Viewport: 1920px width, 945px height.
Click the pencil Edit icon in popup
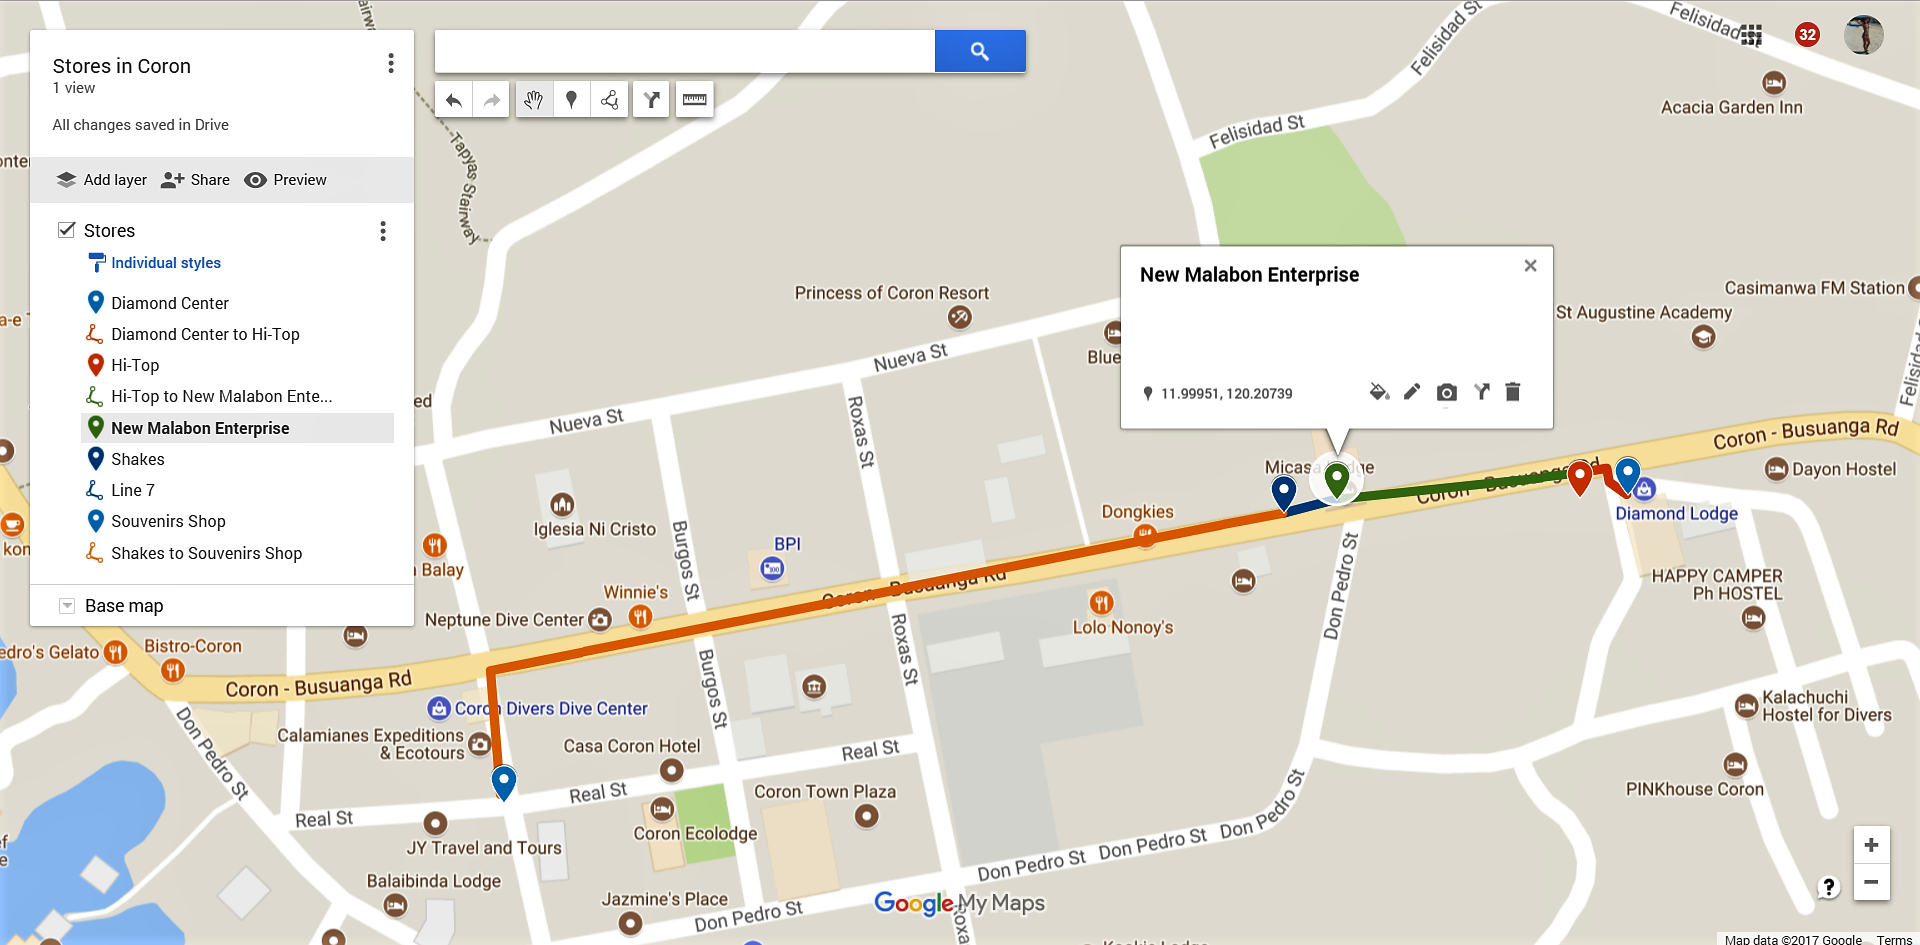point(1412,392)
